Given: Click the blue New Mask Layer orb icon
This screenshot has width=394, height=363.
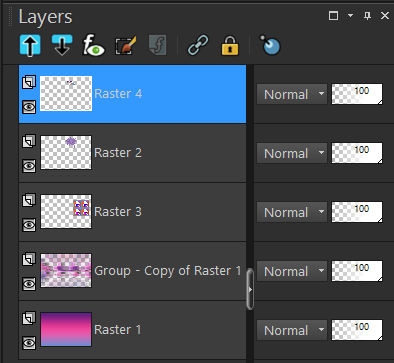Looking at the screenshot, I should pos(270,45).
